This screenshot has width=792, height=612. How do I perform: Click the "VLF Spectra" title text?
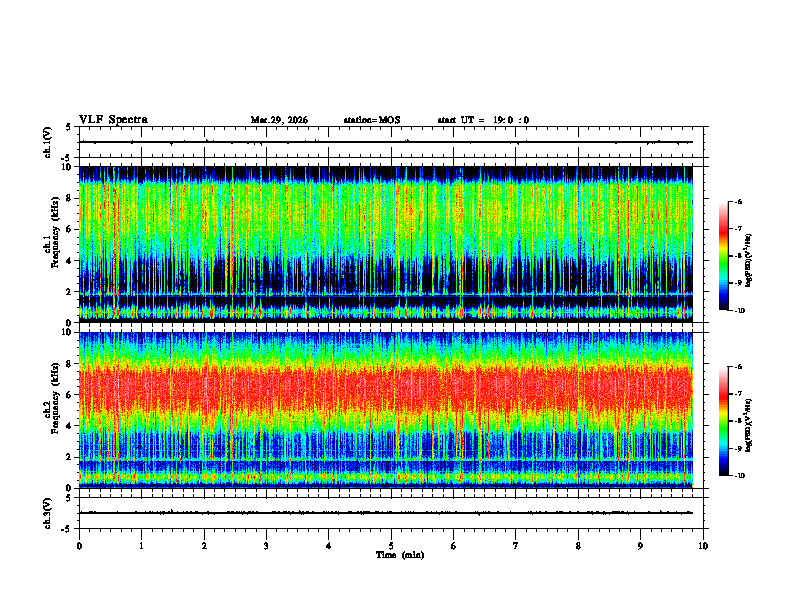click(x=113, y=120)
